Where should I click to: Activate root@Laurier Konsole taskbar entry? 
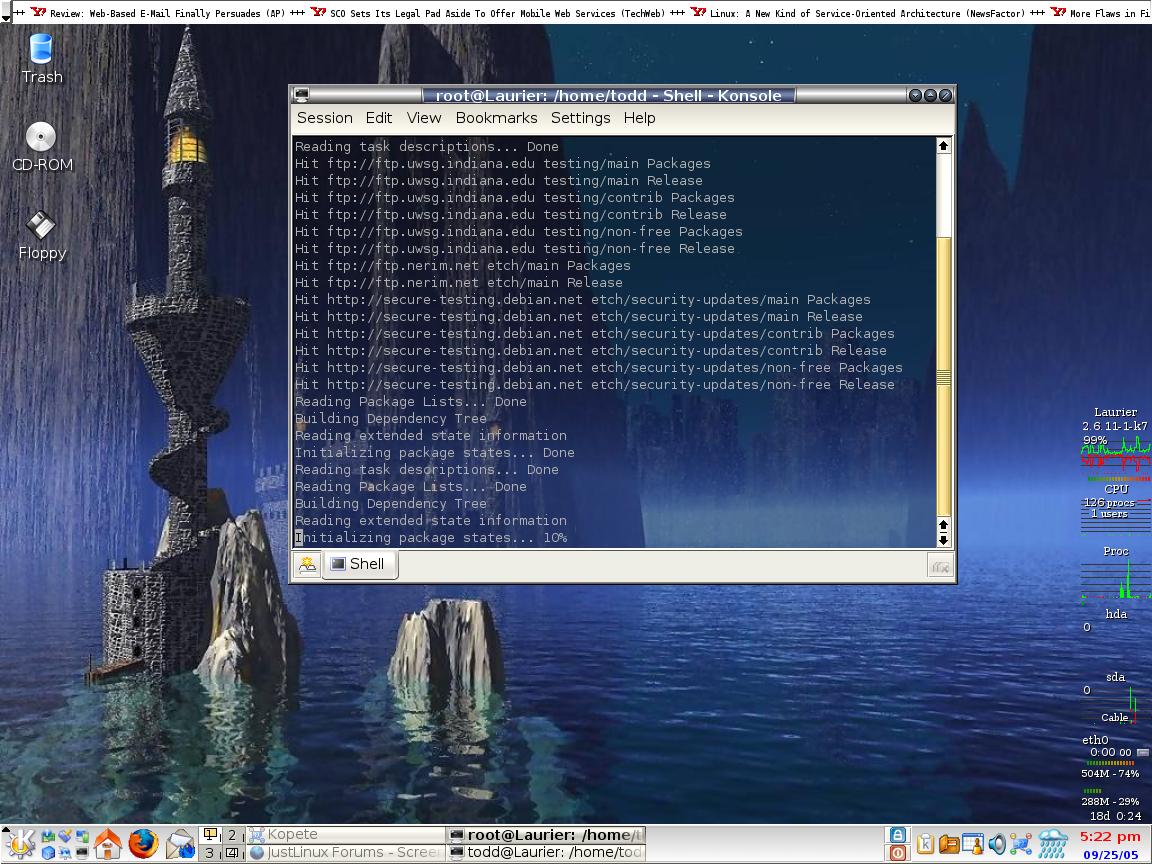(546, 835)
